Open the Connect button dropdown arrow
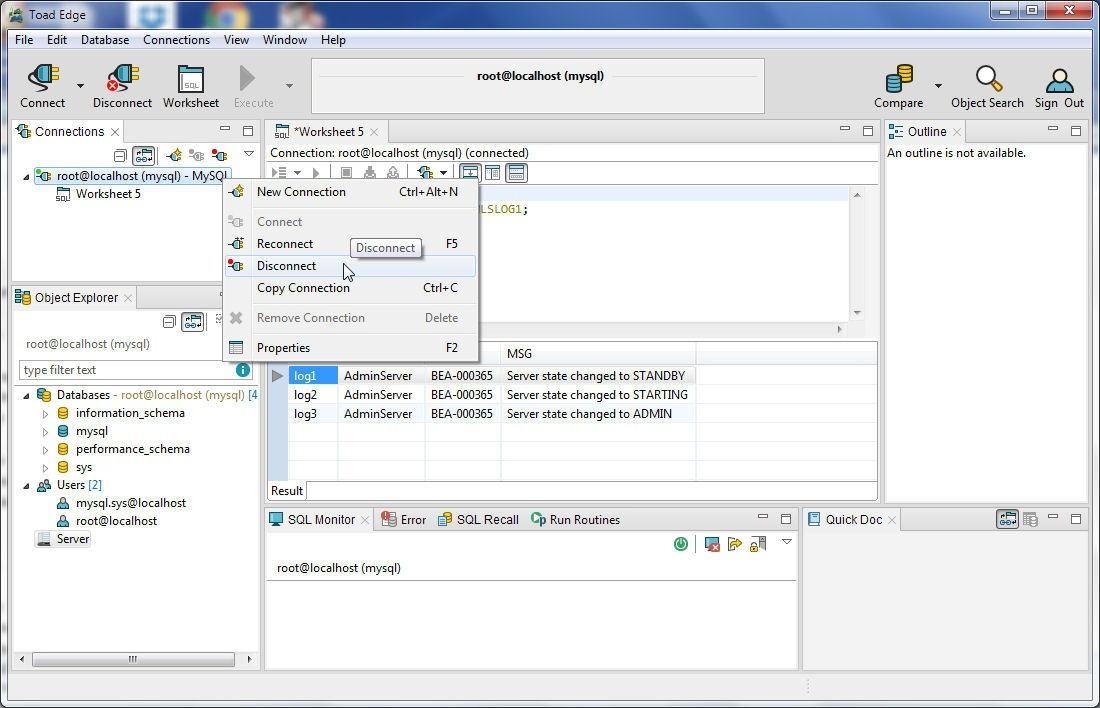 pyautogui.click(x=80, y=86)
